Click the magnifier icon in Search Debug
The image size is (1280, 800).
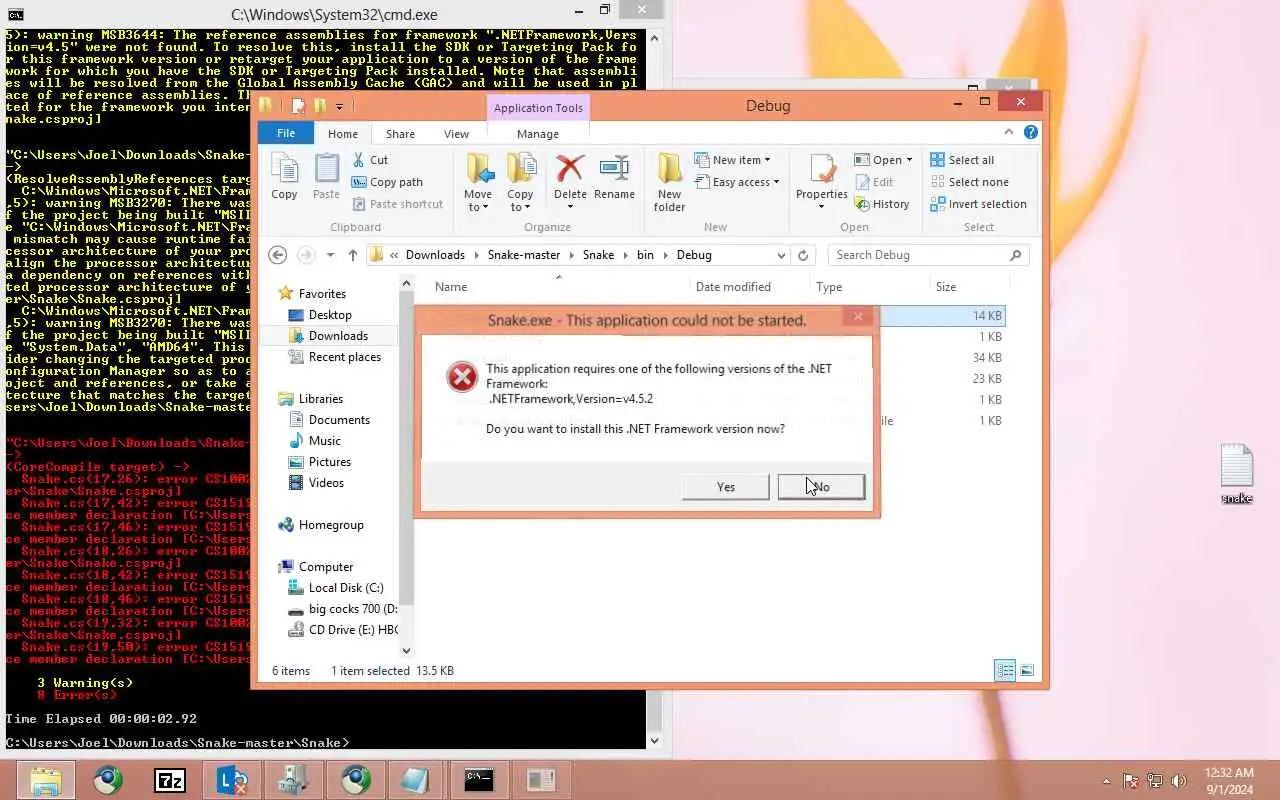coord(1015,255)
